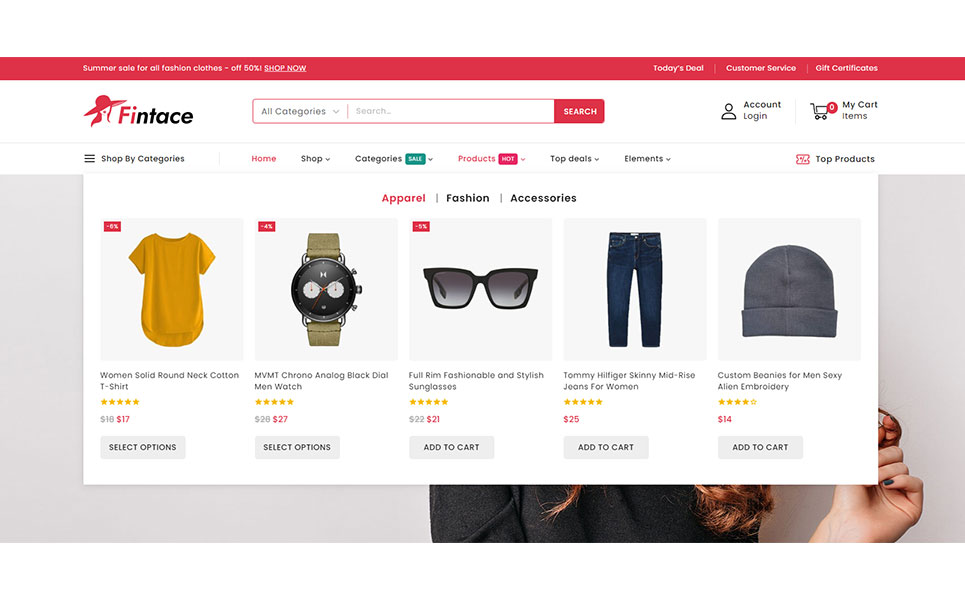The height and width of the screenshot is (600, 965).
Task: Click the star rating under Custom Beanies
Action: [737, 402]
